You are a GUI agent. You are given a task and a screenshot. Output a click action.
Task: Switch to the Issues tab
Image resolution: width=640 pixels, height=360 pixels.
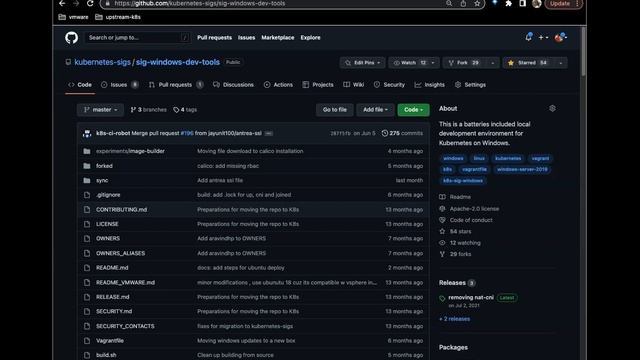pyautogui.click(x=120, y=85)
